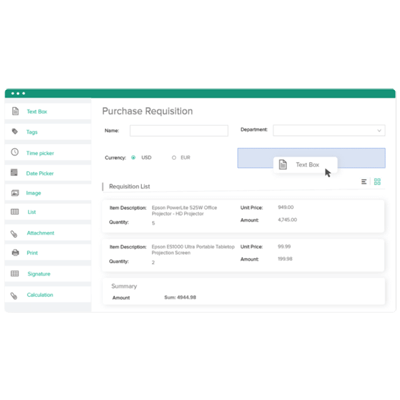Screen dimensions: 400x400
Task: Select the Print component label
Action: pyautogui.click(x=32, y=253)
